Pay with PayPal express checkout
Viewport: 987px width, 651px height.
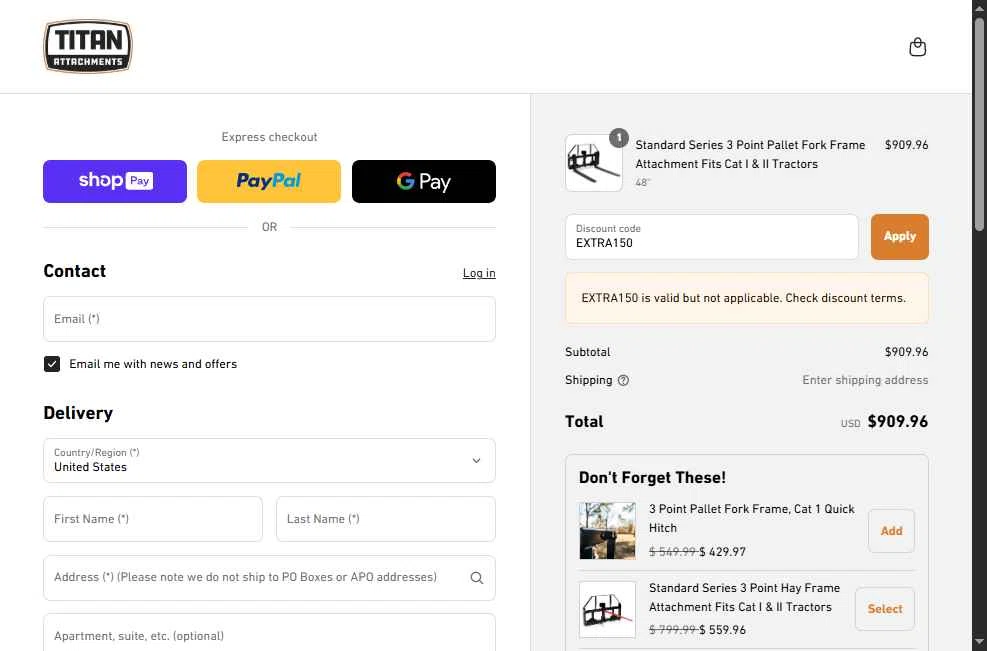(x=269, y=181)
